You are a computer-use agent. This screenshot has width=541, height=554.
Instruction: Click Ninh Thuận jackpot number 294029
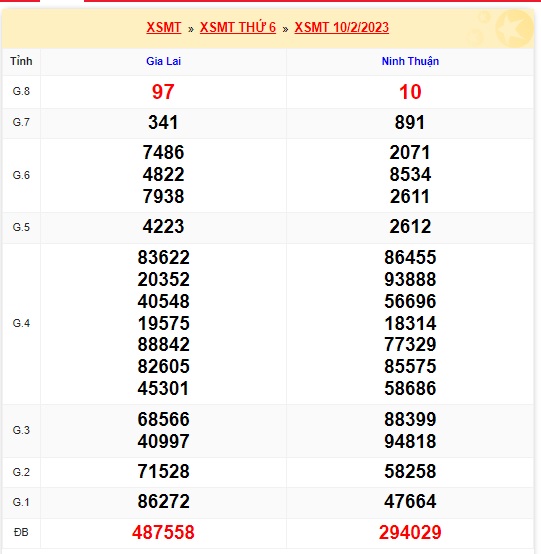pos(410,532)
